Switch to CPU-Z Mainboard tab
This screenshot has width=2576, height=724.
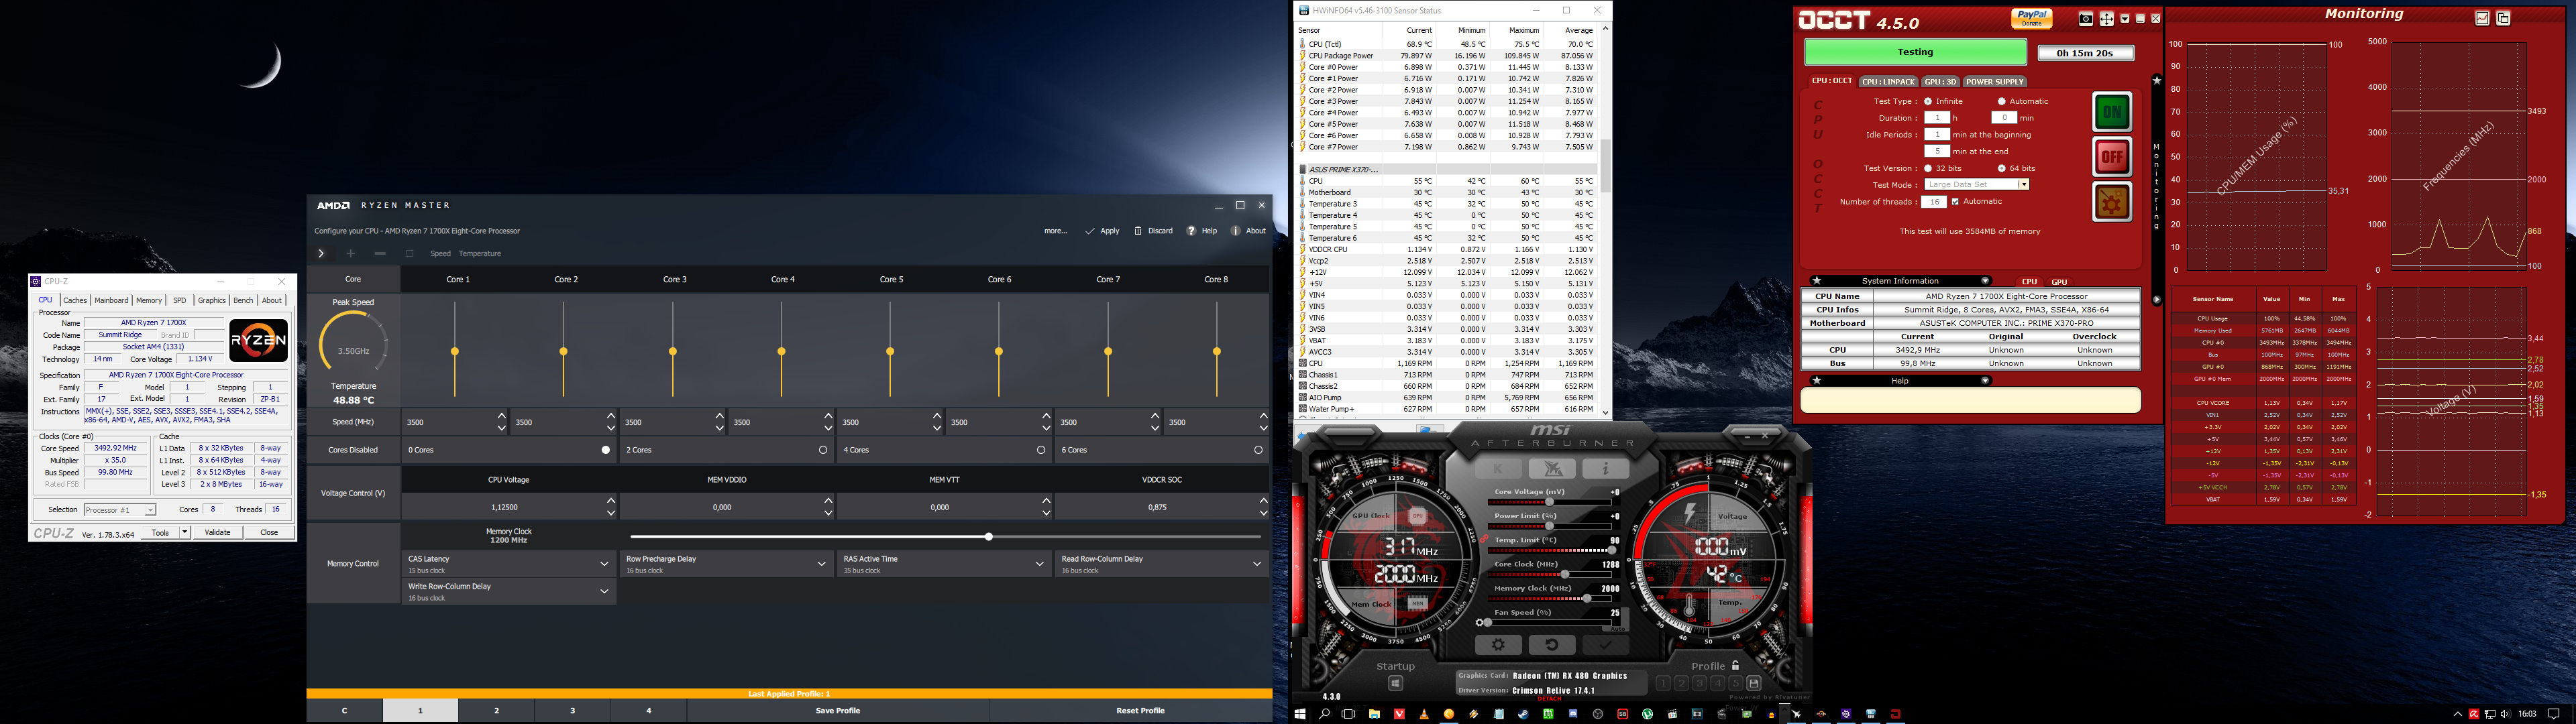click(x=111, y=300)
